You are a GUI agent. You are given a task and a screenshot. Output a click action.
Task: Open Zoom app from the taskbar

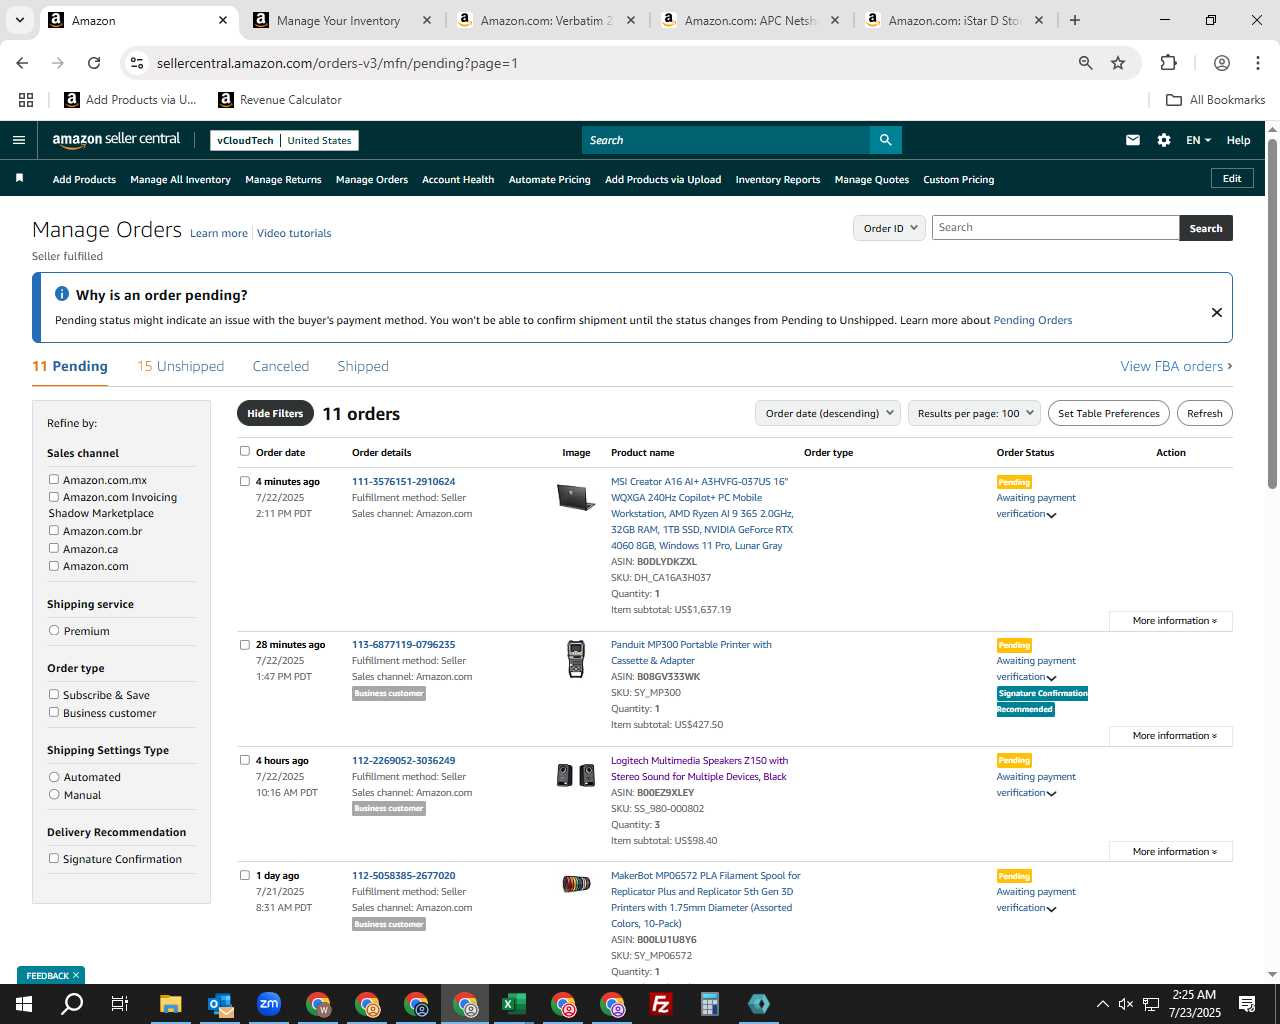click(x=268, y=1004)
